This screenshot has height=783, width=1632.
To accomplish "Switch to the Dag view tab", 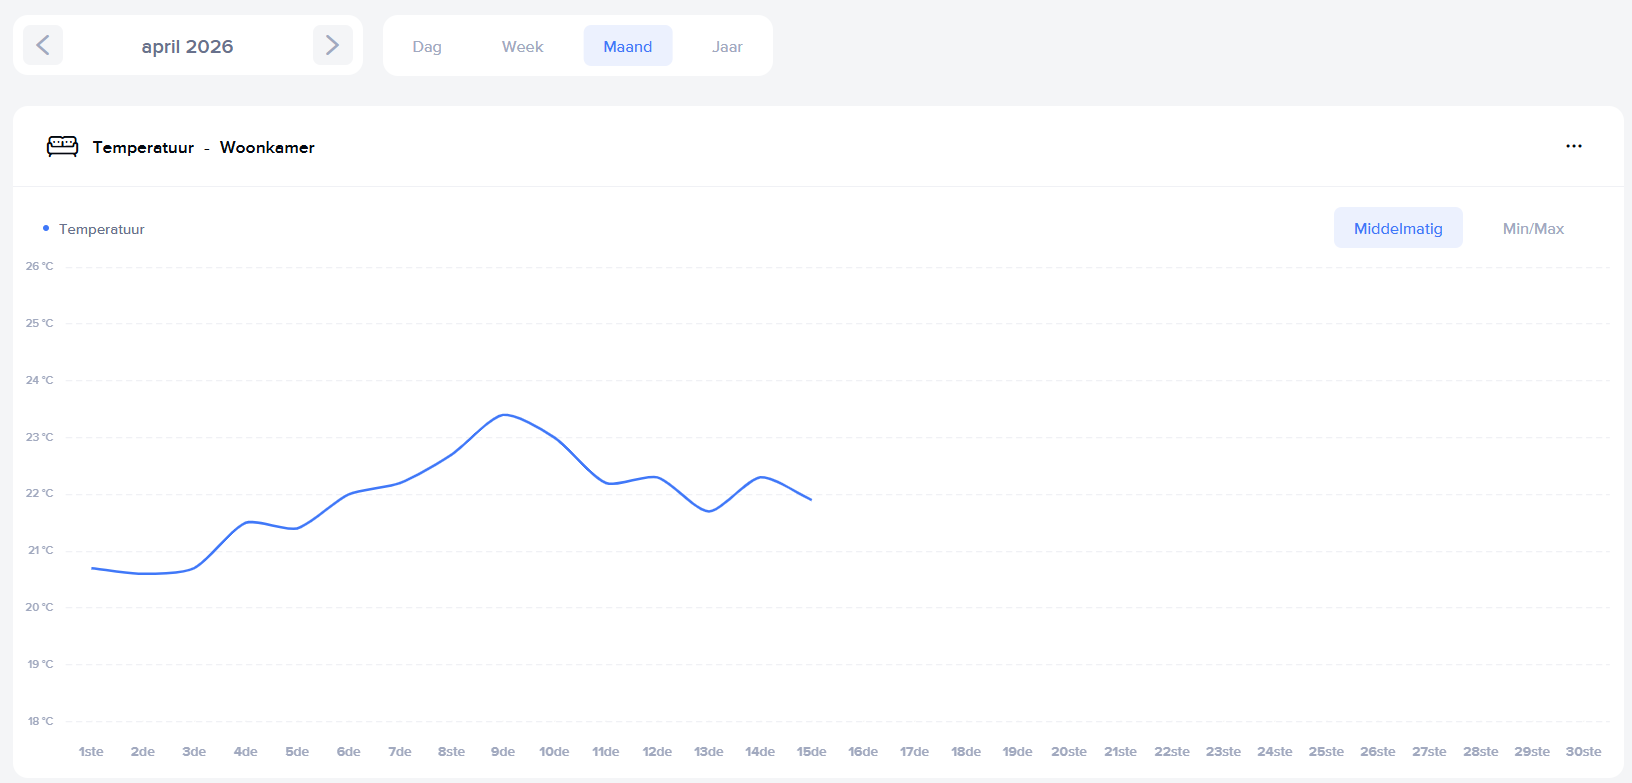I will coord(427,46).
